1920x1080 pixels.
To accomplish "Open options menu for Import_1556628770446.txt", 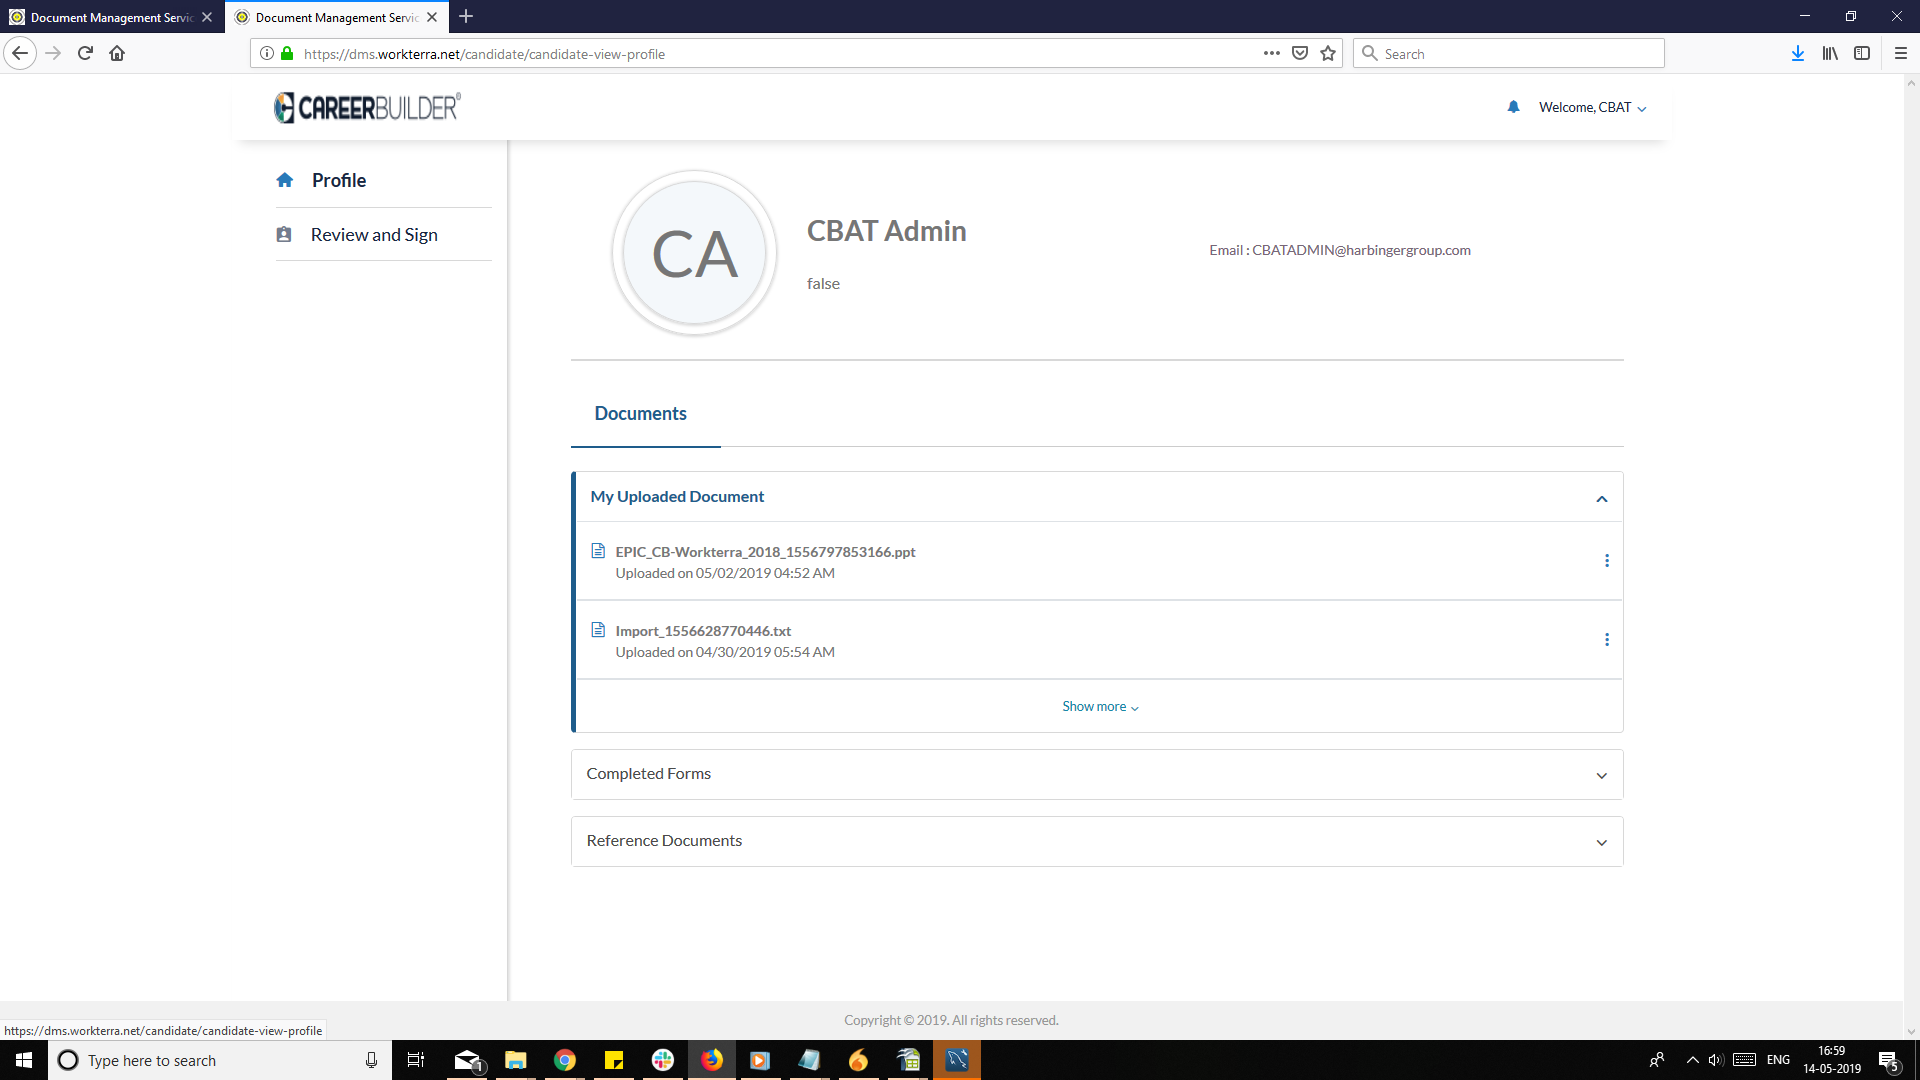I will tap(1607, 640).
